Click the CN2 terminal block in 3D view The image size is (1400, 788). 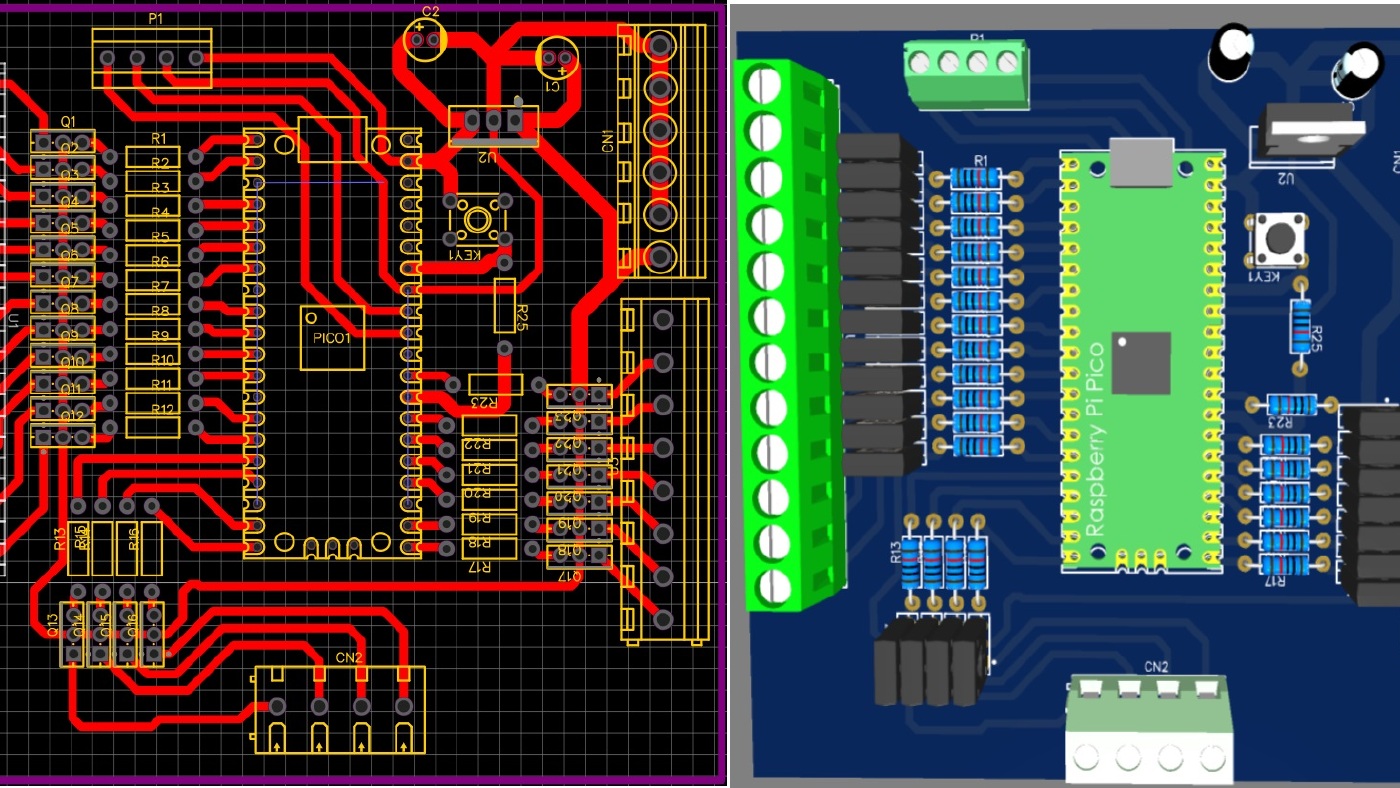(x=1148, y=727)
